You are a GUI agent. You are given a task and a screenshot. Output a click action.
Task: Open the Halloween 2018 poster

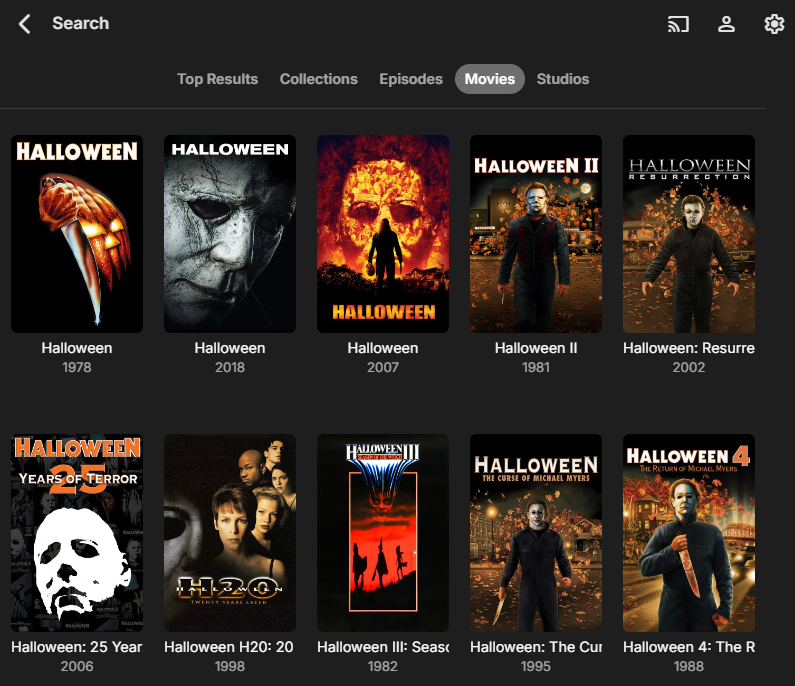(x=230, y=234)
